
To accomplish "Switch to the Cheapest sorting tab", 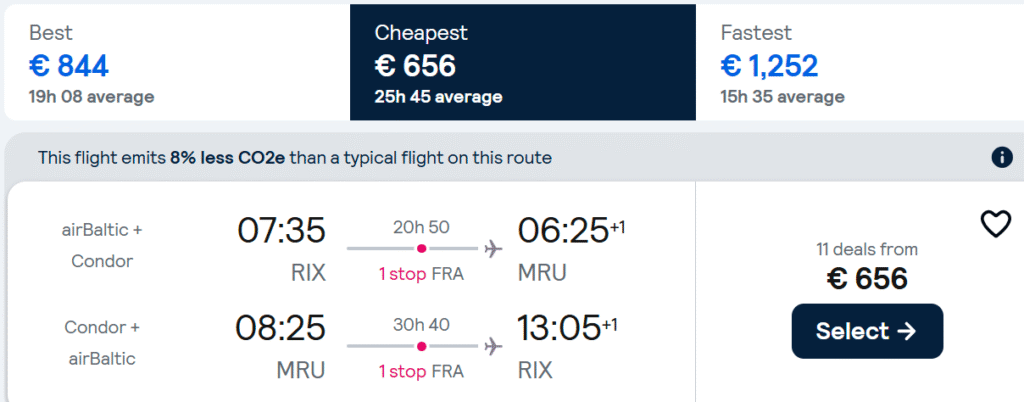I will pos(522,63).
